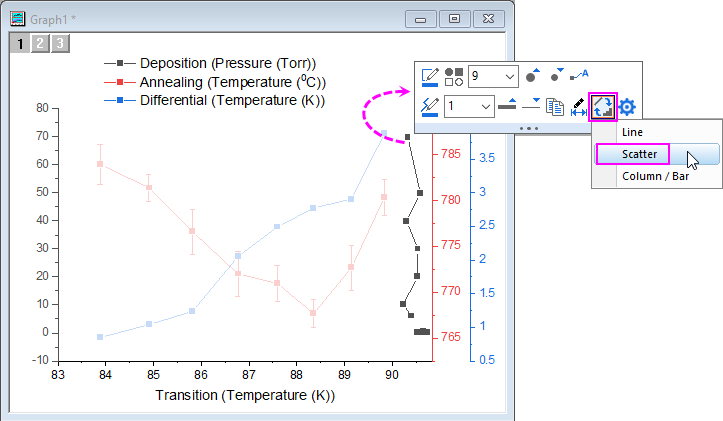
Task: Open plot properties gear icon
Action: (627, 107)
